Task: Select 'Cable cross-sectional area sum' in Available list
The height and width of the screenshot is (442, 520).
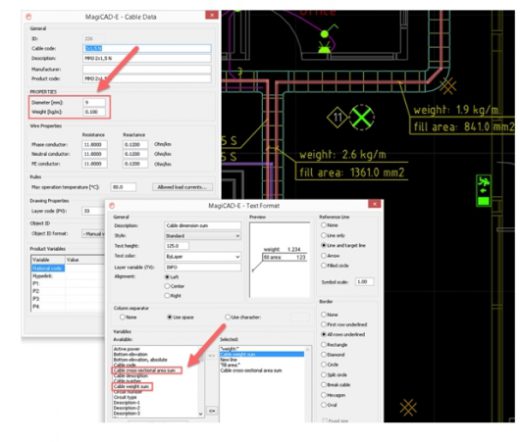Action: point(145,370)
